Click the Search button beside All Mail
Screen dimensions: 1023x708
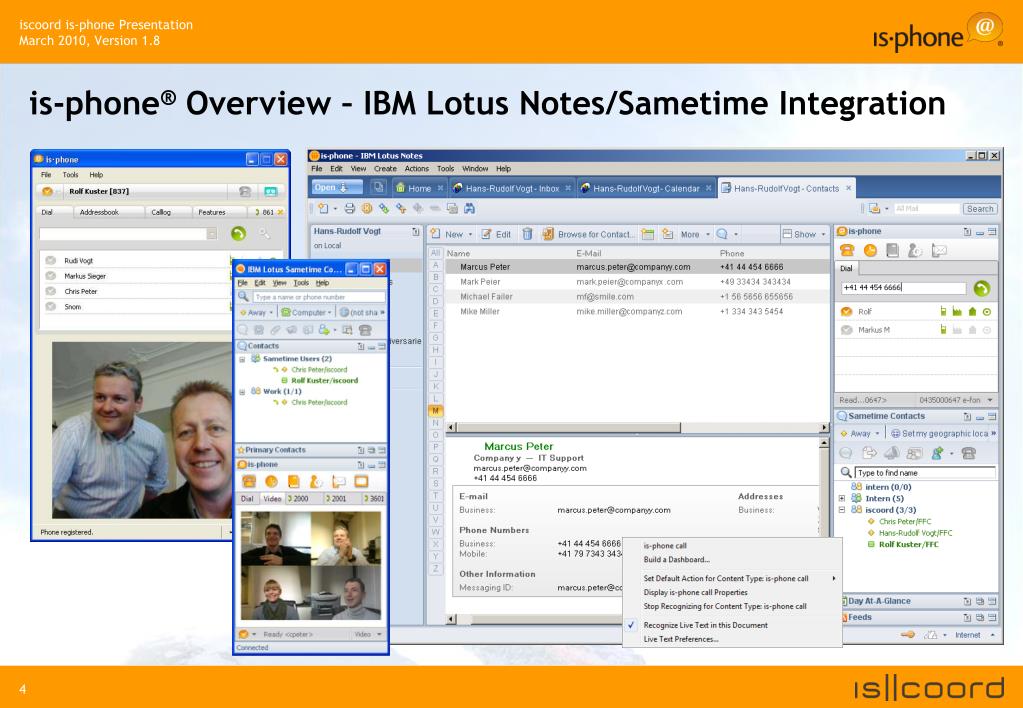click(979, 209)
